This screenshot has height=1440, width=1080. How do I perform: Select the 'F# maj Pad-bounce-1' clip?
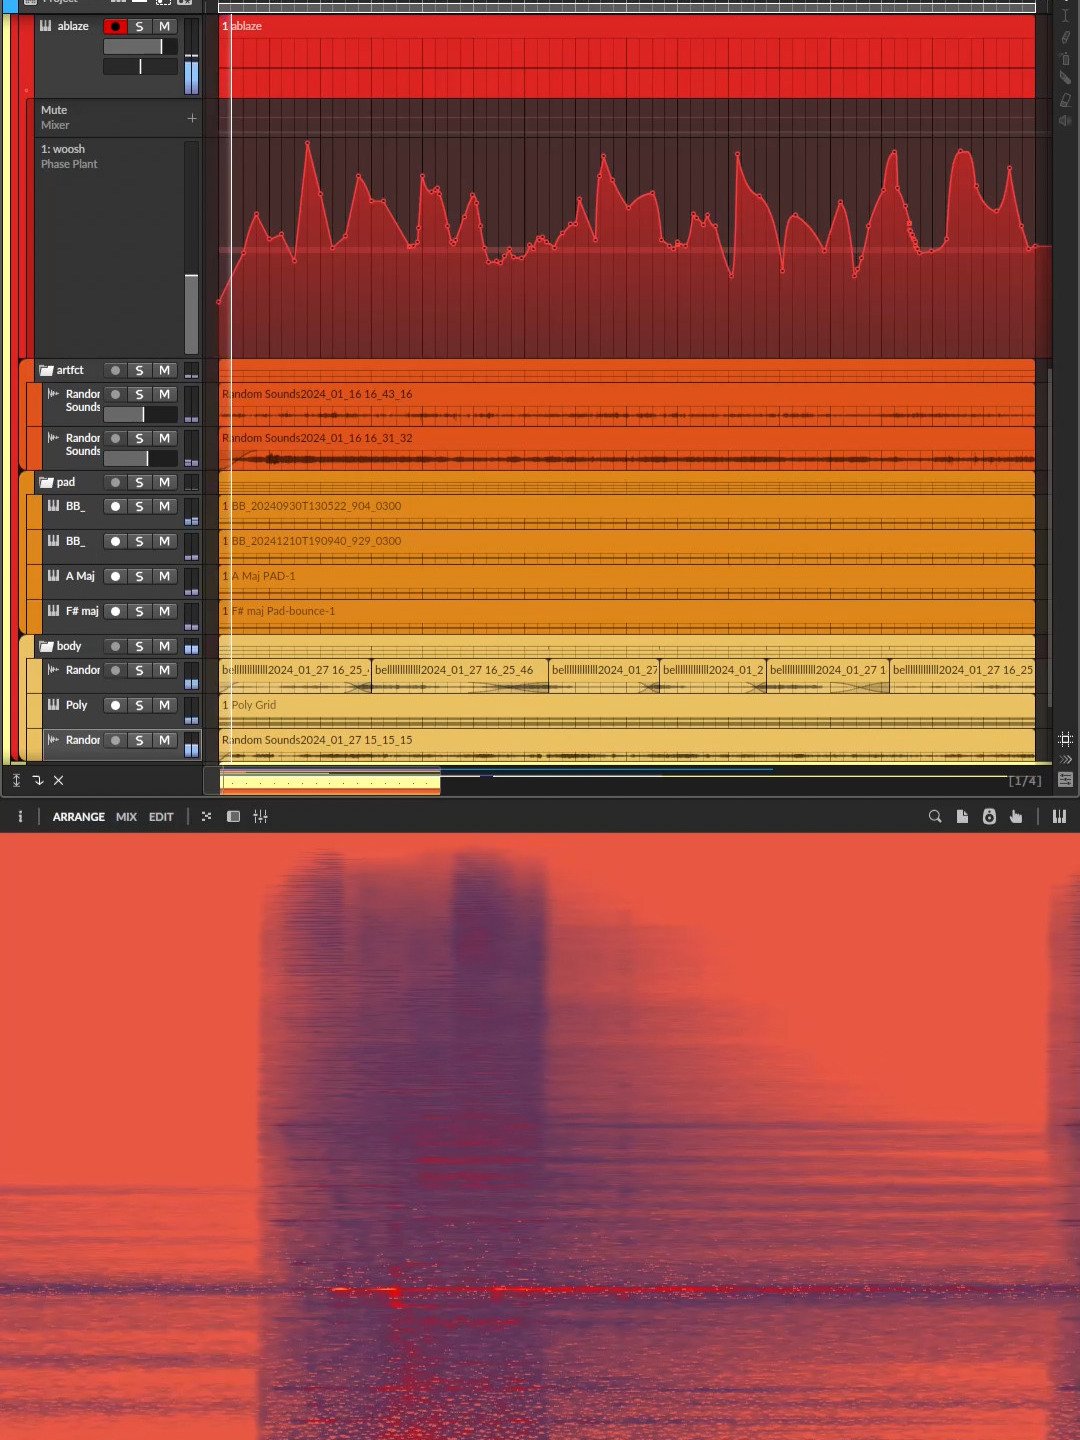627,617
